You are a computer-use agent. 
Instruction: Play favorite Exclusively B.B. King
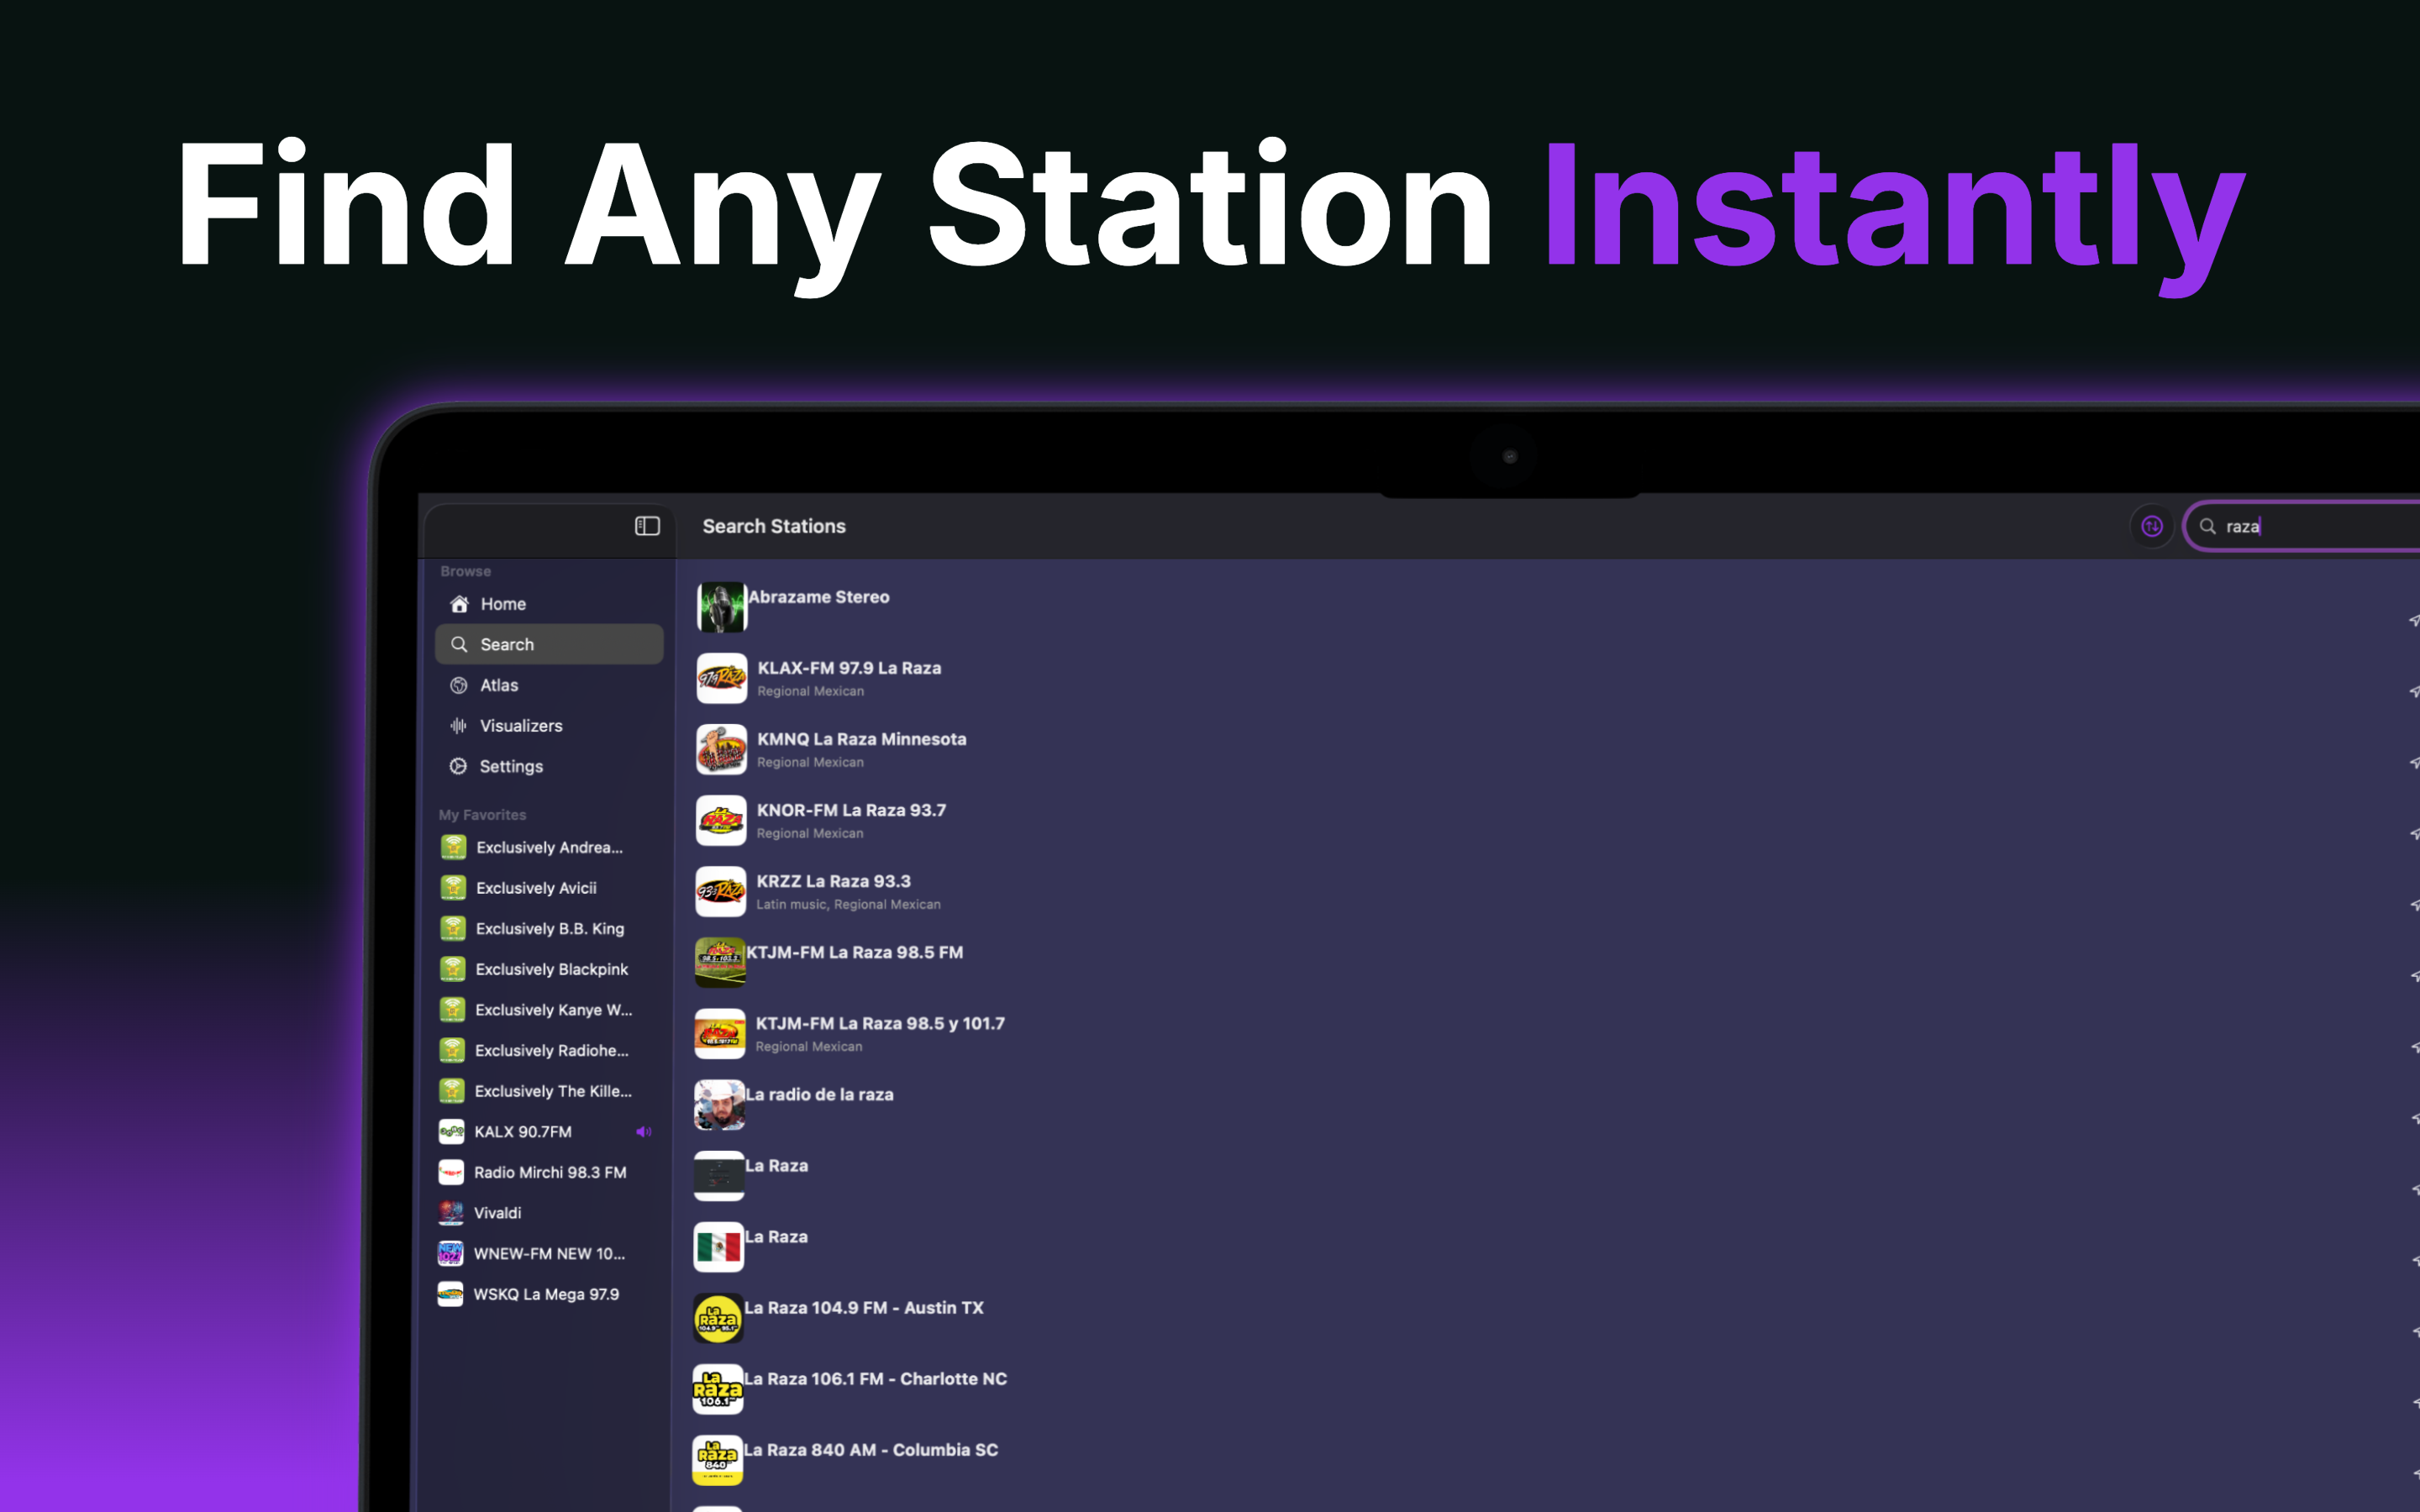click(548, 929)
